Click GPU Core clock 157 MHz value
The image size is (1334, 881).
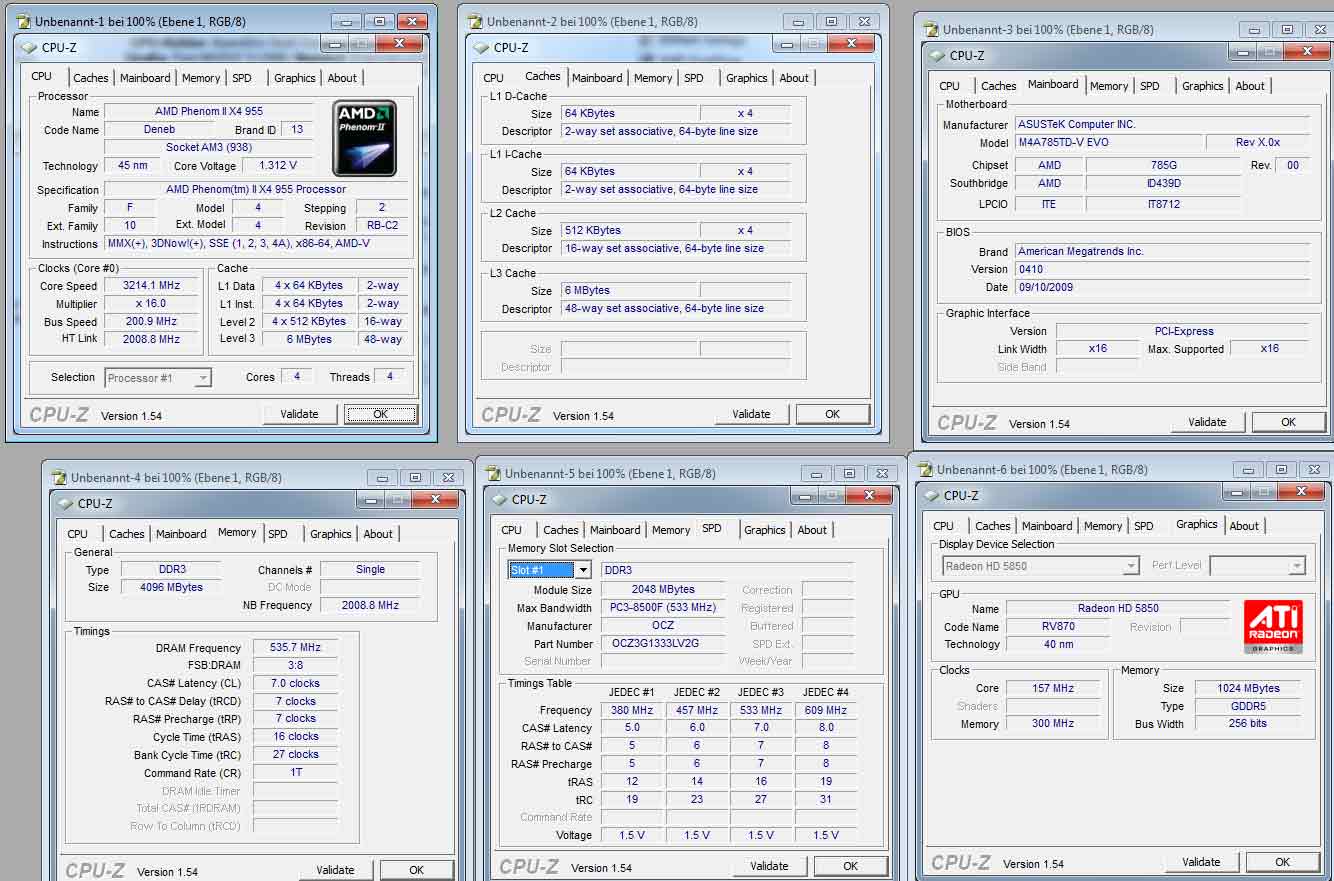click(1053, 688)
